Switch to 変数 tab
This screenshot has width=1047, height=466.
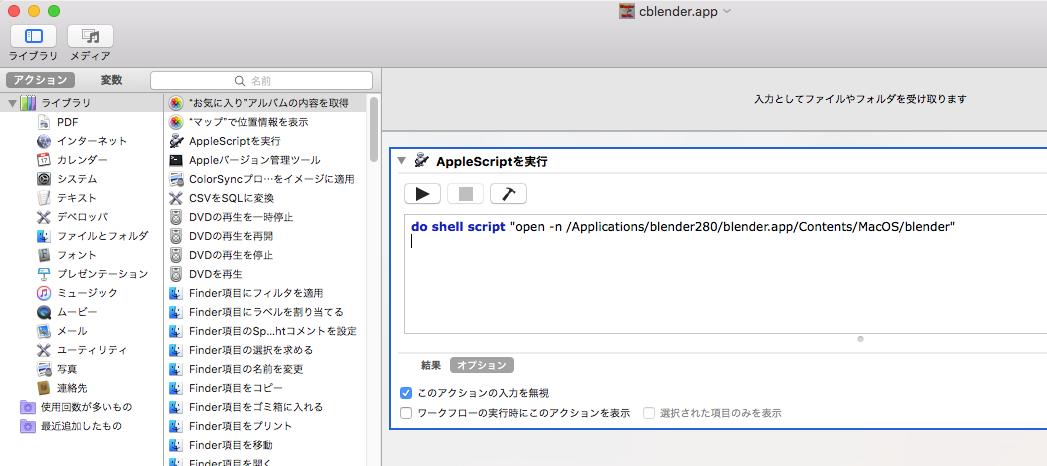pyautogui.click(x=112, y=80)
